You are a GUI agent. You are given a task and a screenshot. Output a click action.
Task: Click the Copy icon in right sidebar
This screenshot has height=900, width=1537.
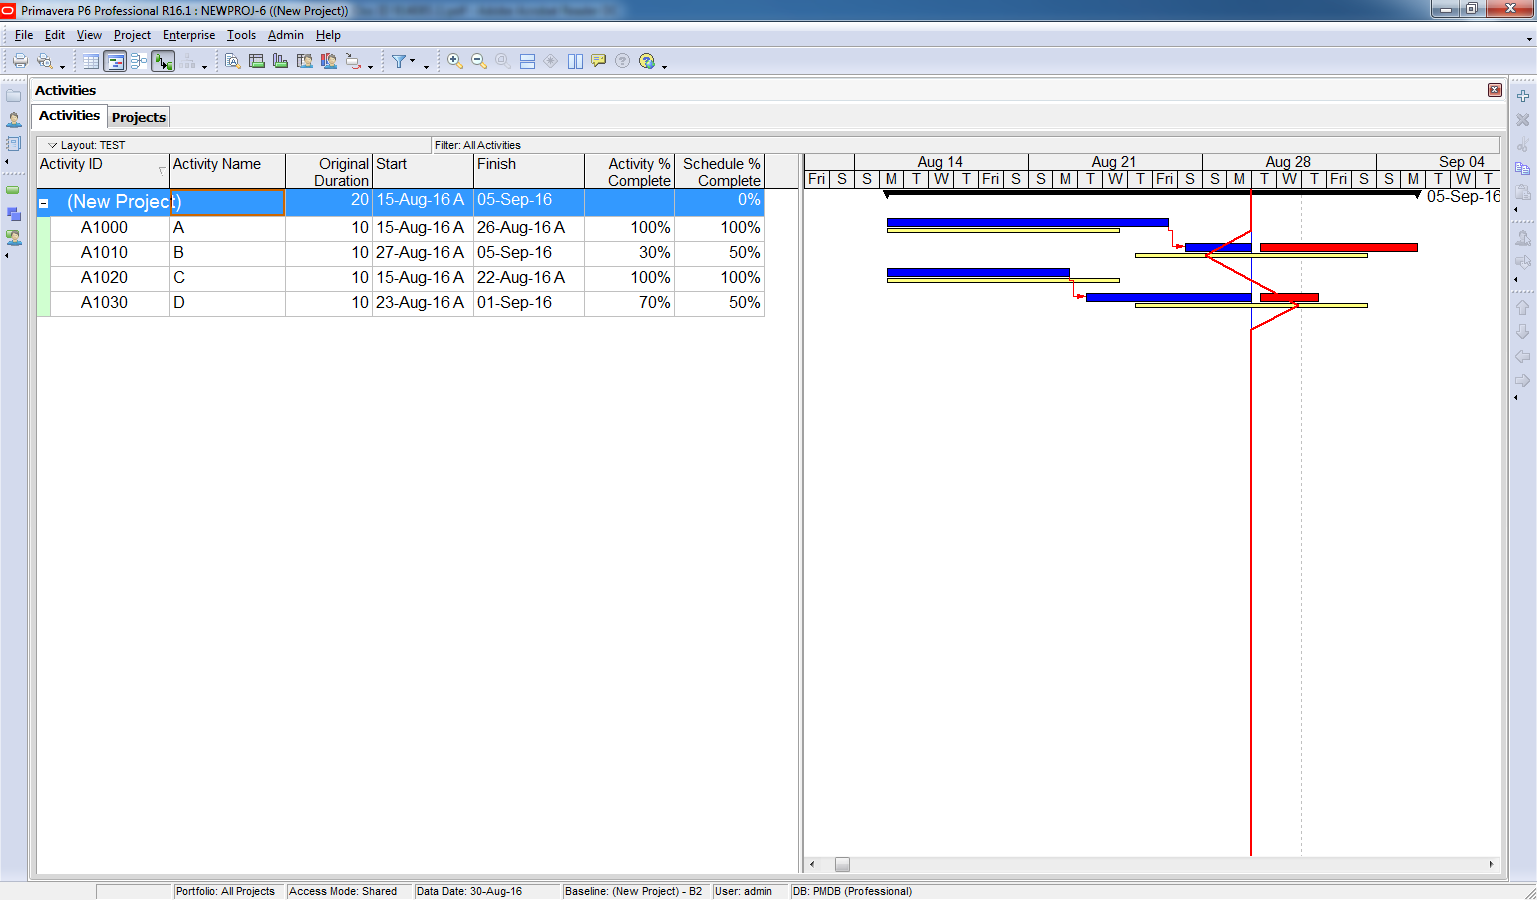click(x=1522, y=168)
